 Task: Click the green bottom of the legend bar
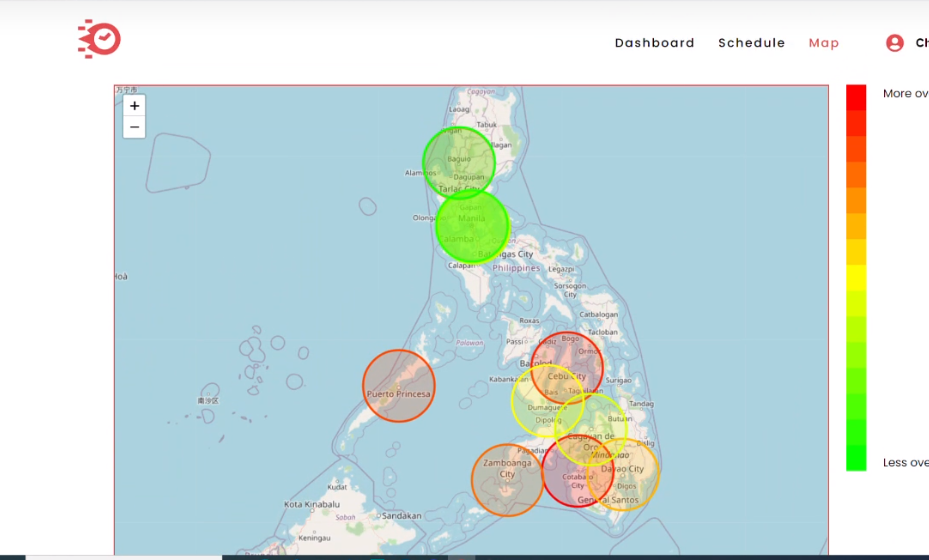(x=856, y=458)
